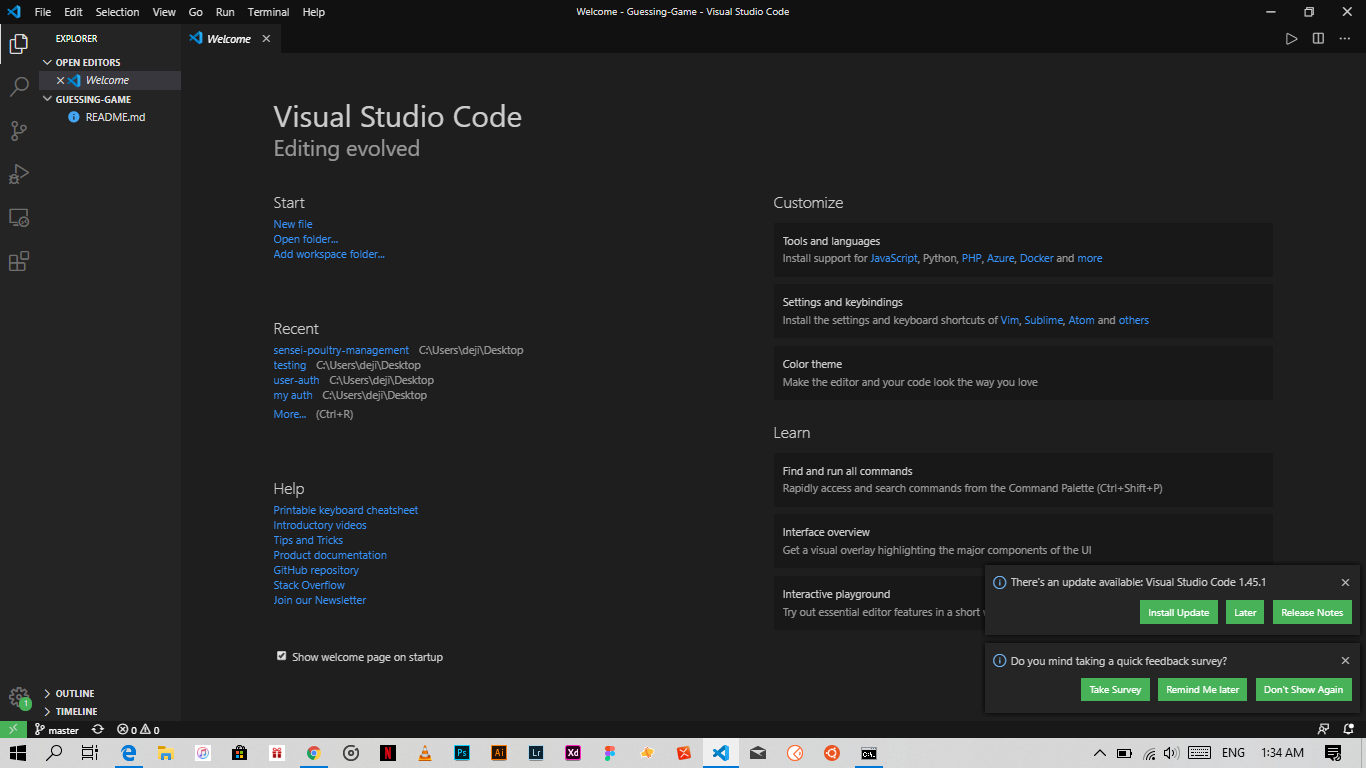This screenshot has height=768, width=1366.
Task: Open recent sensei-poultry-management folder
Action: (x=341, y=350)
